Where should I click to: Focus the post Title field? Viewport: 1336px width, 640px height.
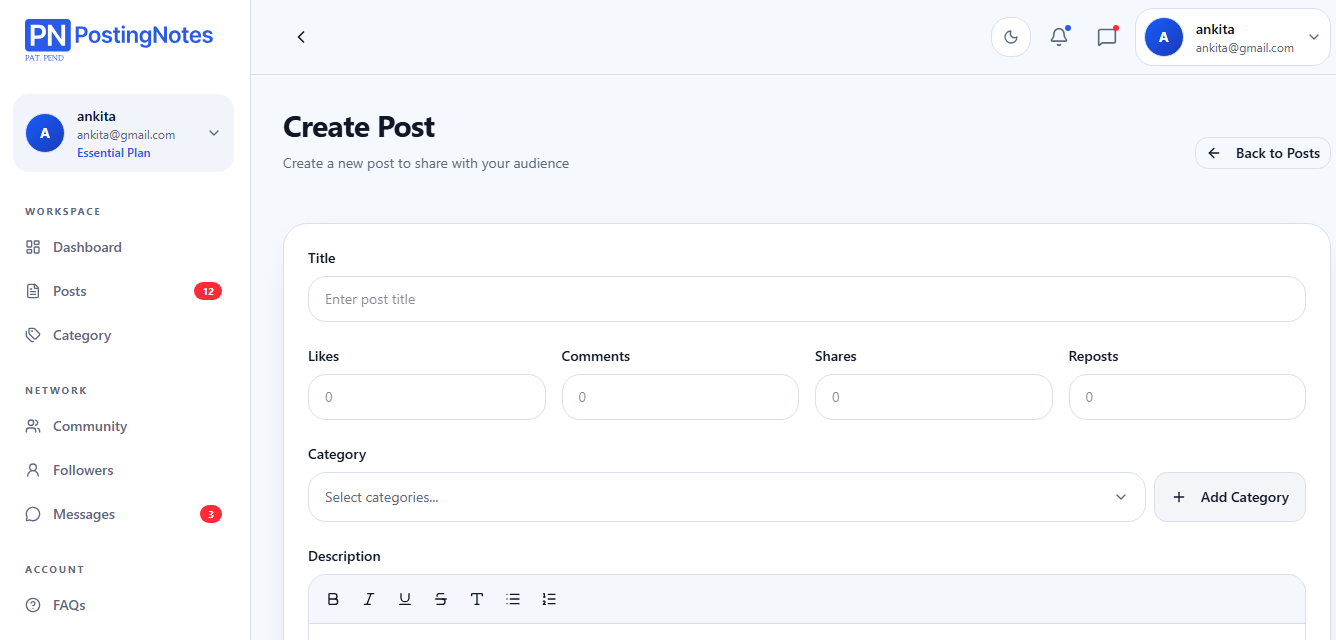tap(806, 299)
